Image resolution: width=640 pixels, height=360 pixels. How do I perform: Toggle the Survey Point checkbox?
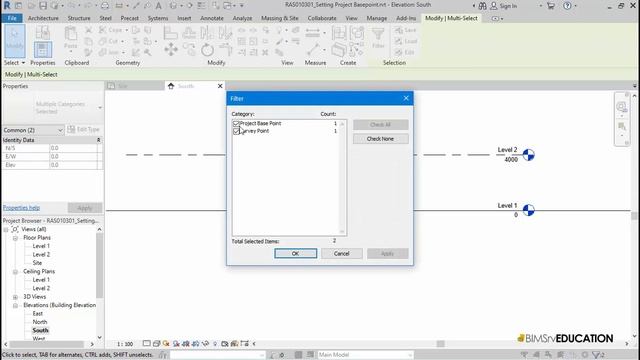(x=236, y=131)
